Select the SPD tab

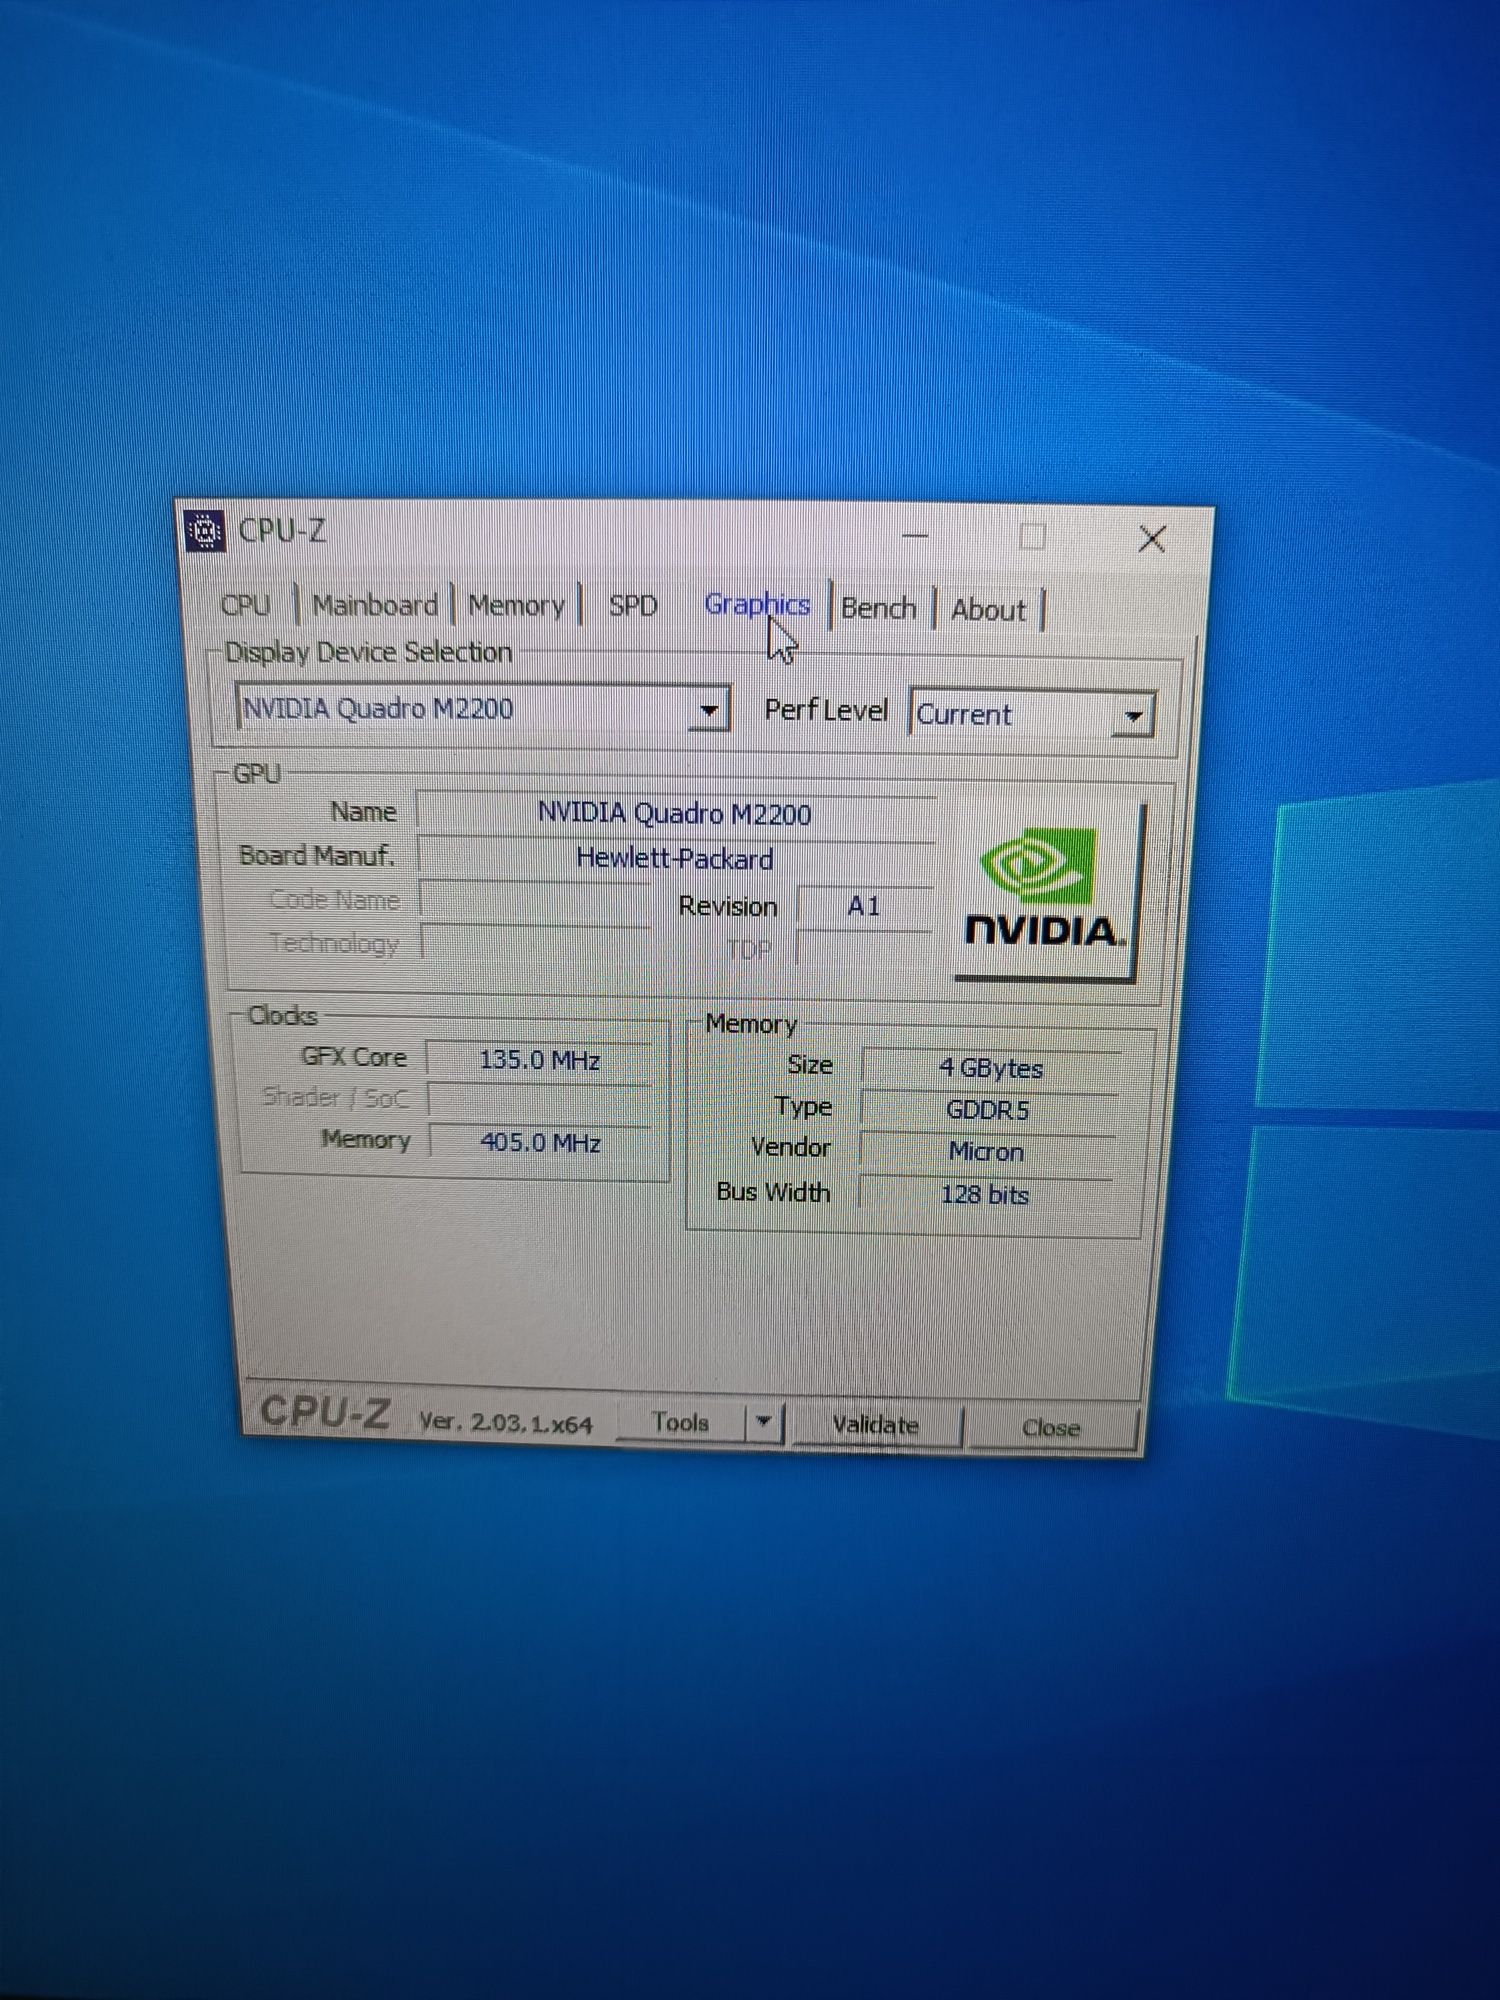pos(633,606)
